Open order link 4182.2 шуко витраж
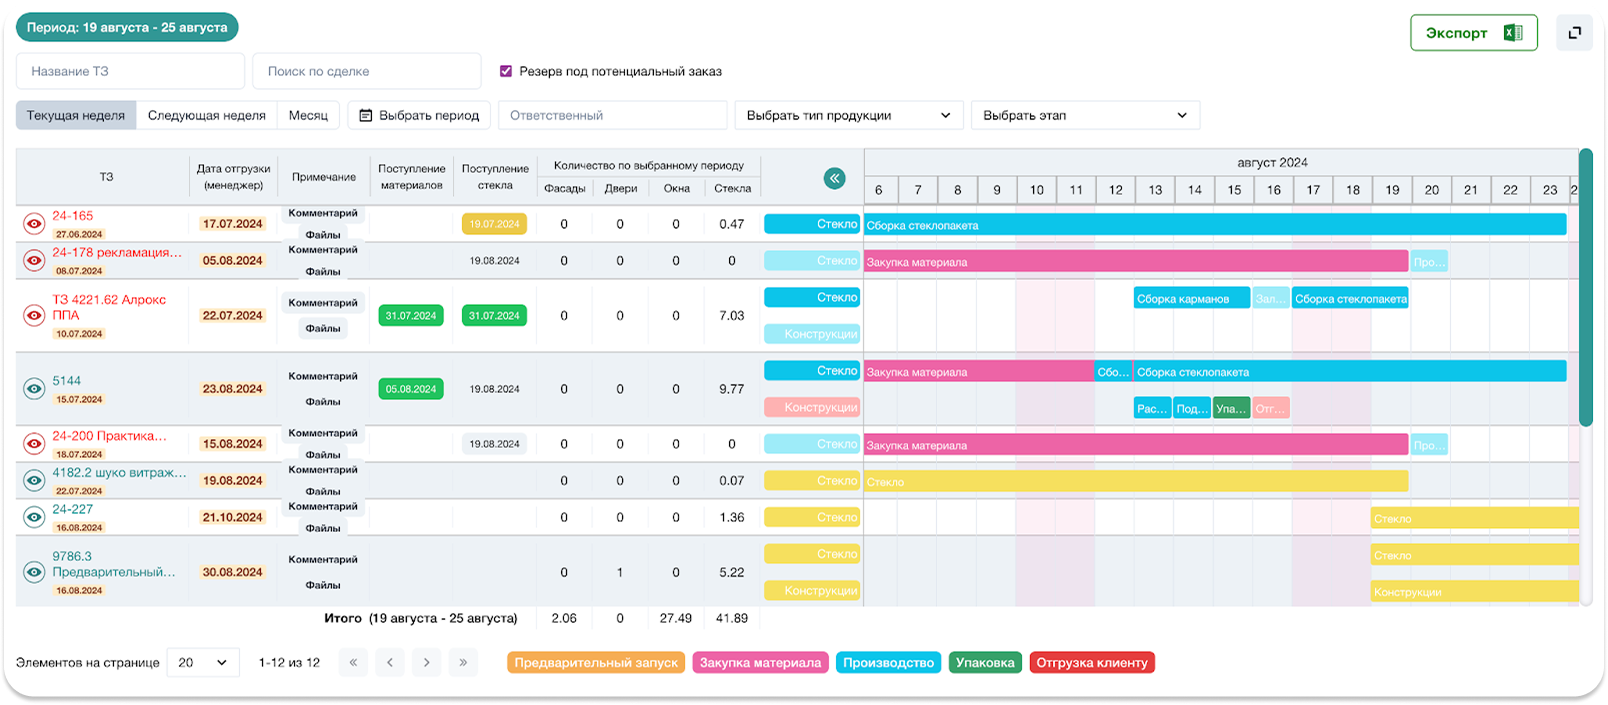This screenshot has width=1608, height=705. pyautogui.click(x=119, y=473)
